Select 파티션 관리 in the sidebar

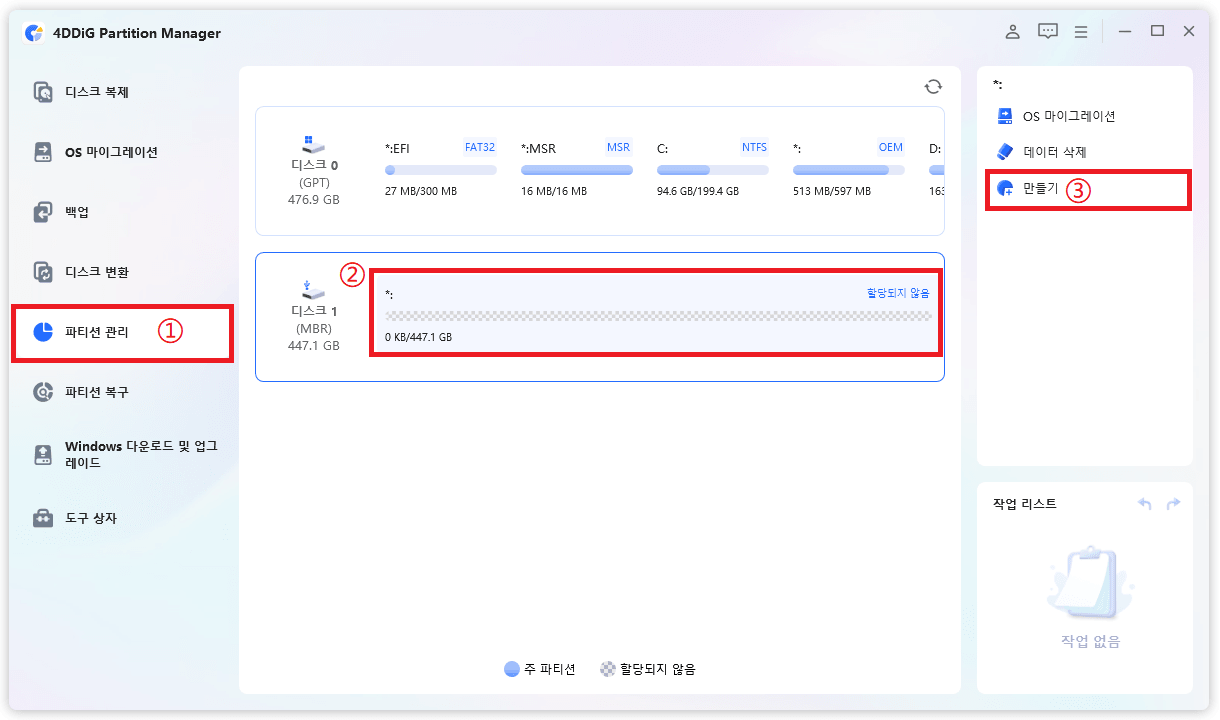[96, 332]
